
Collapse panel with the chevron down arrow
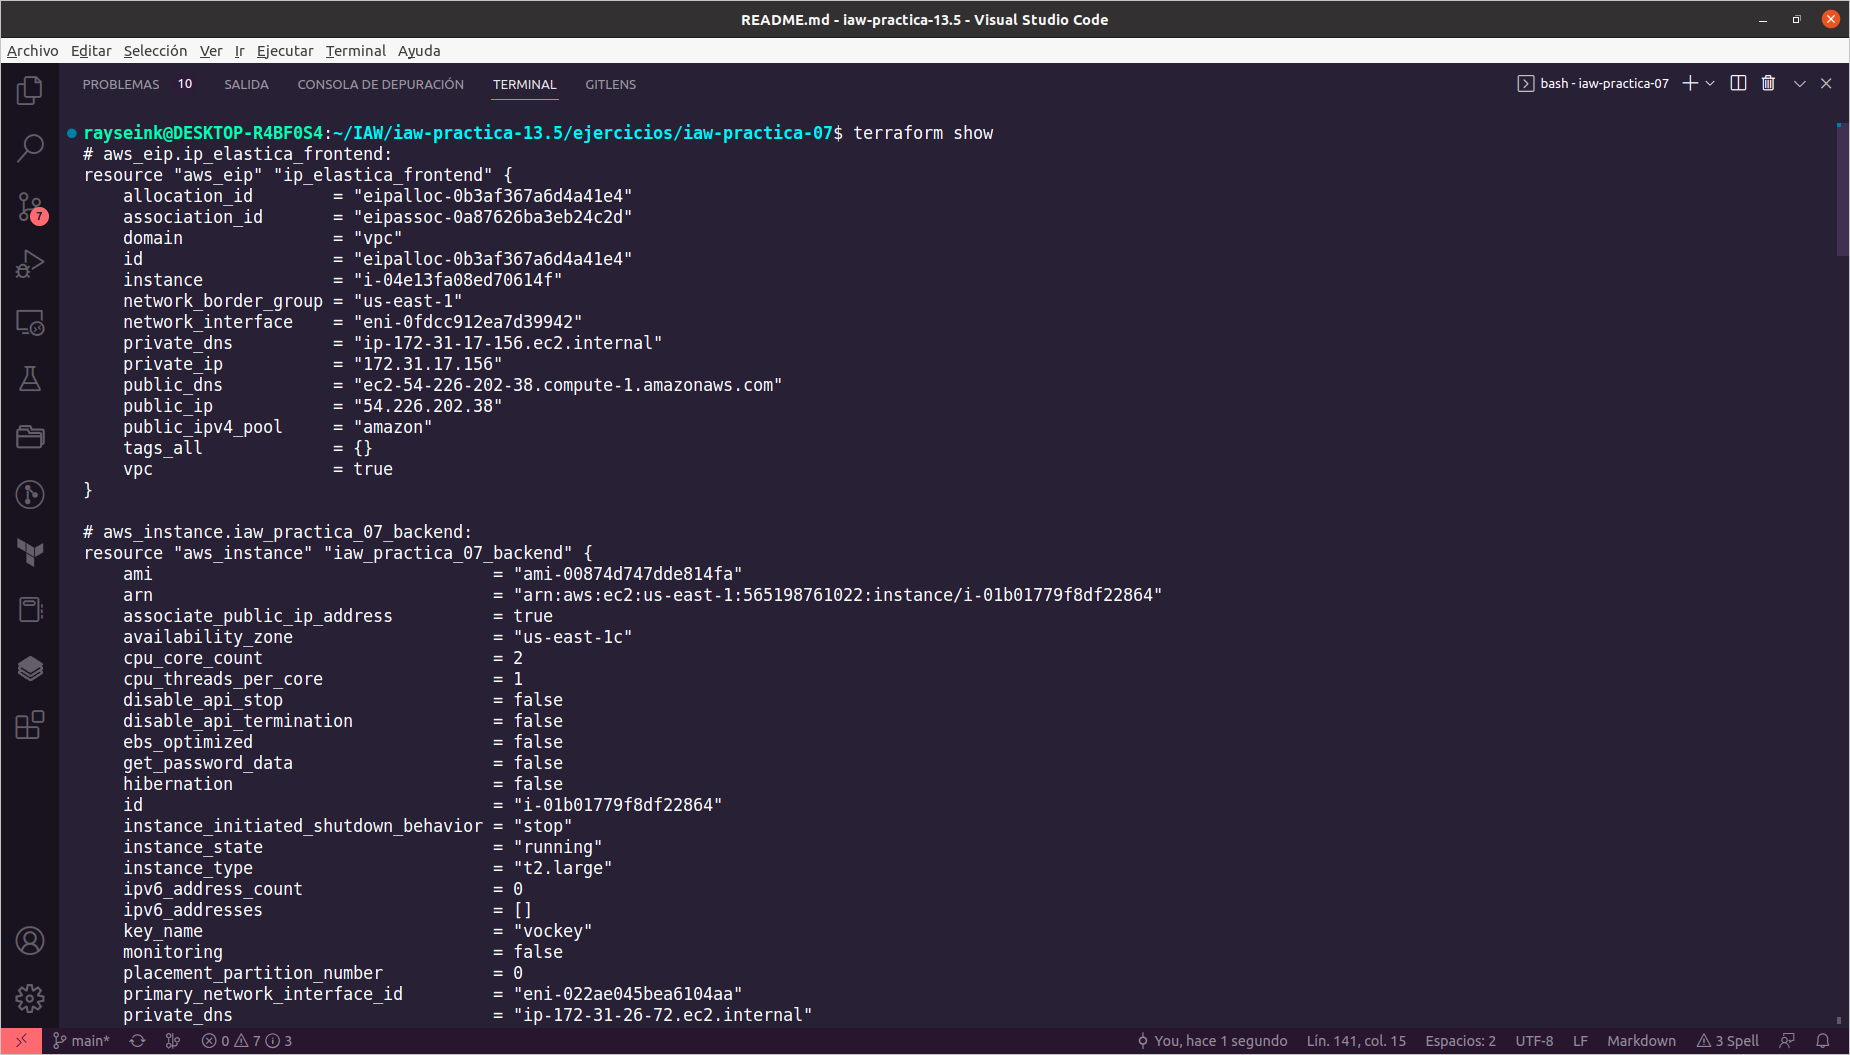(1799, 84)
